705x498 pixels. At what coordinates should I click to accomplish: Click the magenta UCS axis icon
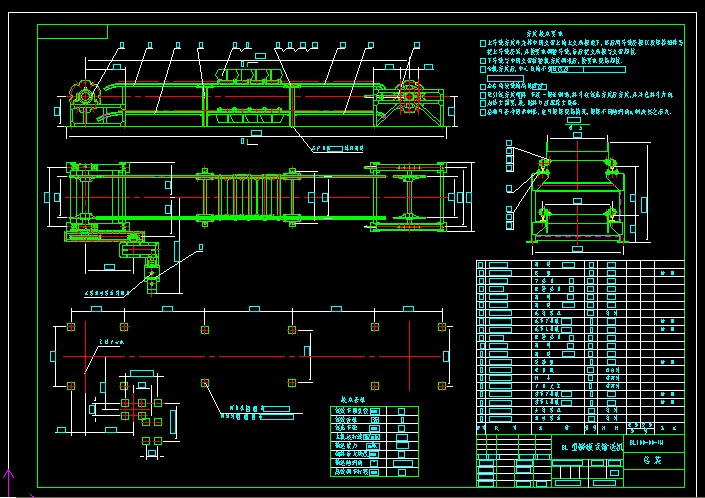coord(9,481)
